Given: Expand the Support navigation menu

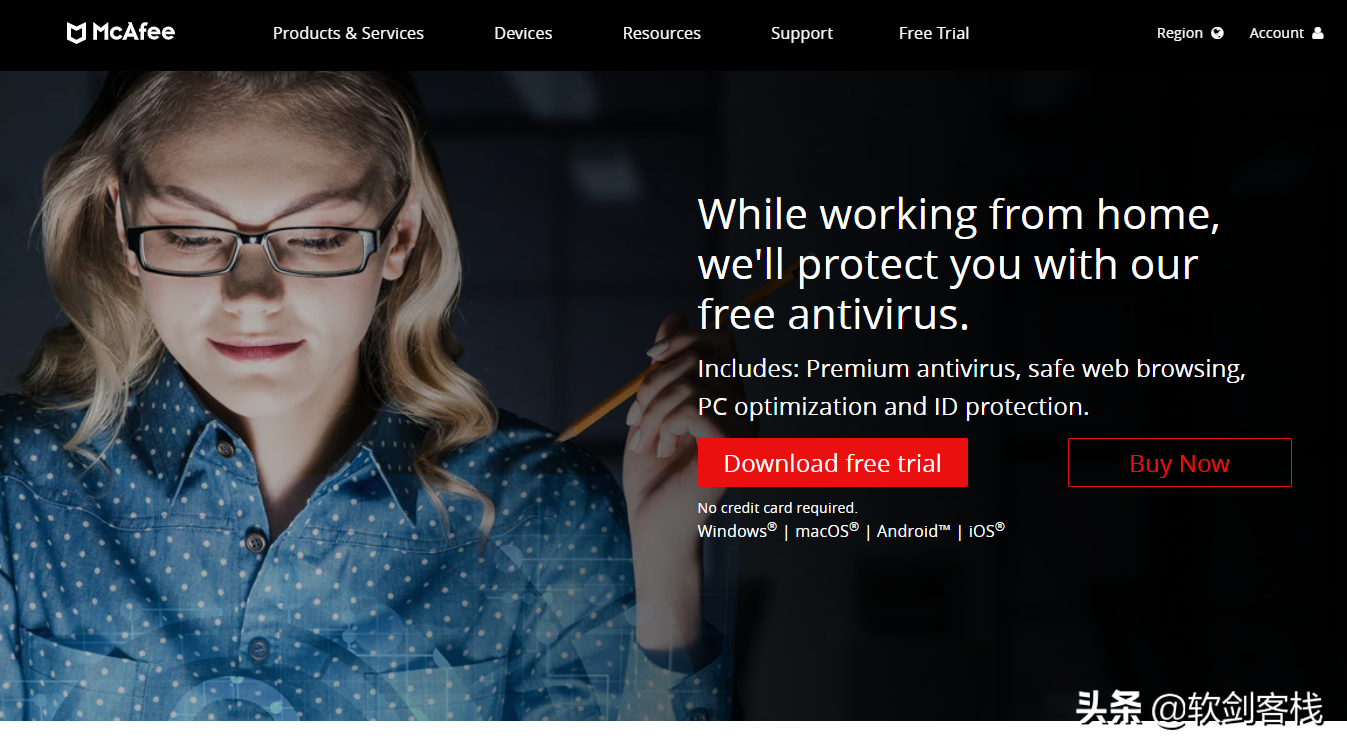Looking at the screenshot, I should tap(802, 33).
